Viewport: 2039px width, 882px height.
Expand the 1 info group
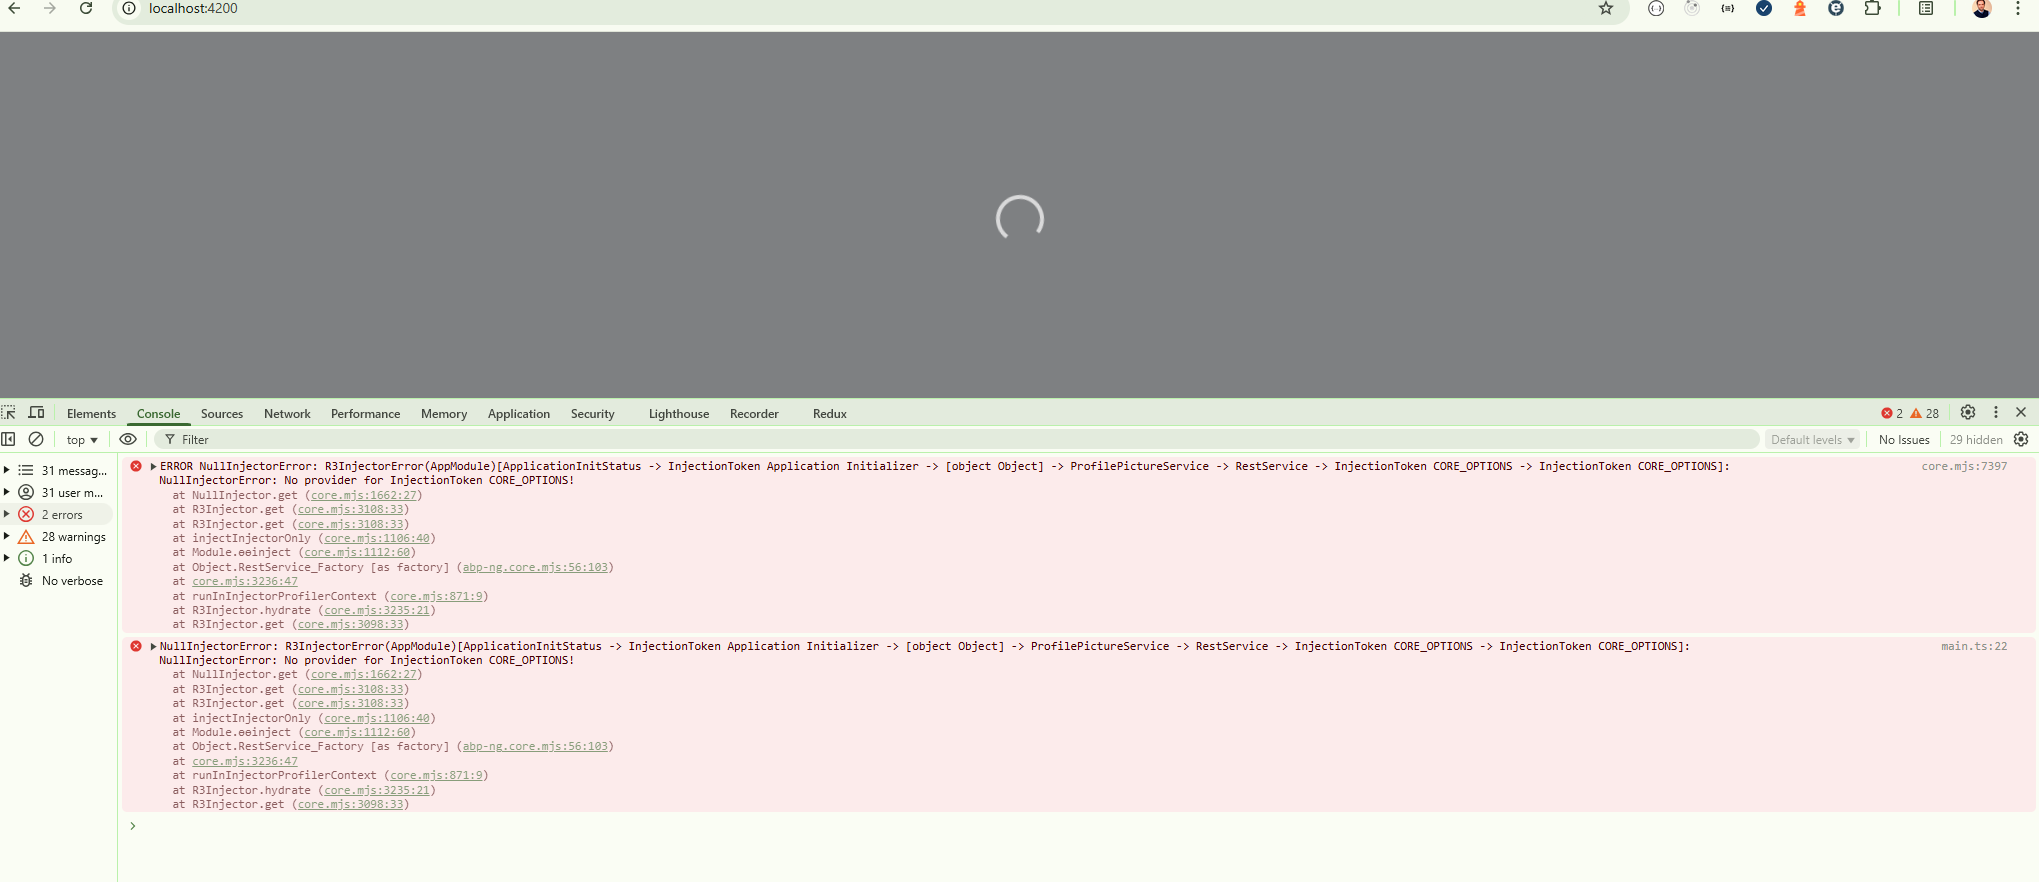tap(7, 558)
